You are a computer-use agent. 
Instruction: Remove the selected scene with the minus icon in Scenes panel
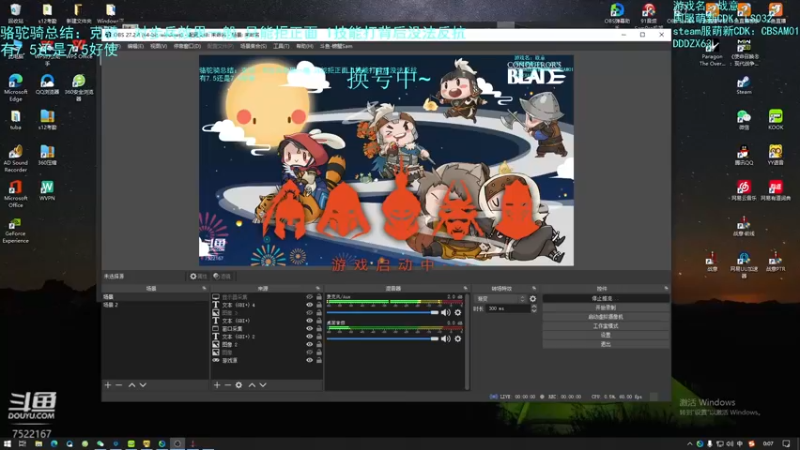[119, 385]
